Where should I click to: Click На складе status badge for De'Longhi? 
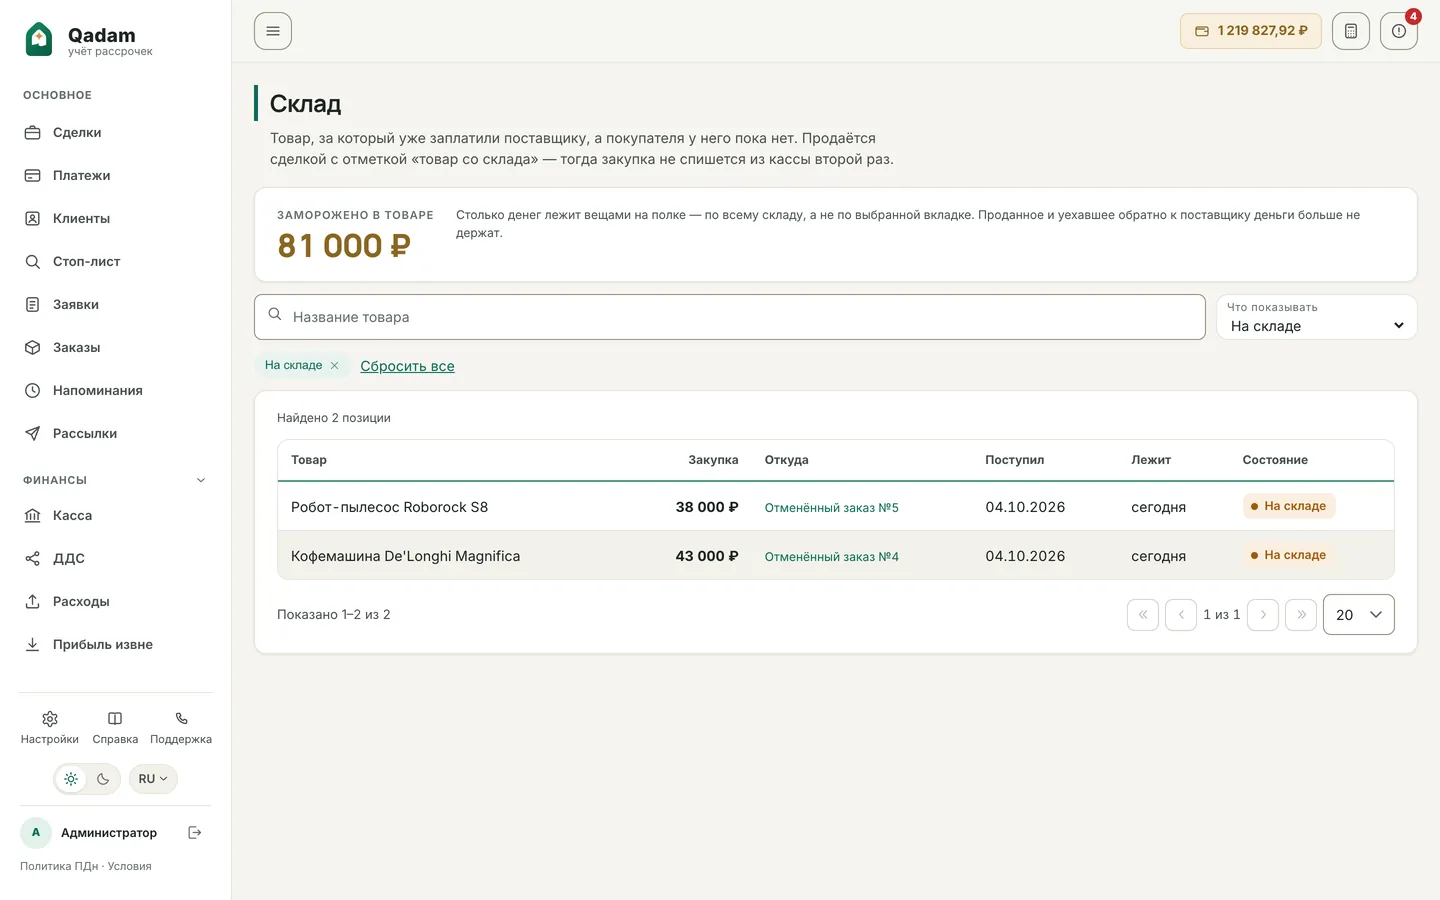1289,555
